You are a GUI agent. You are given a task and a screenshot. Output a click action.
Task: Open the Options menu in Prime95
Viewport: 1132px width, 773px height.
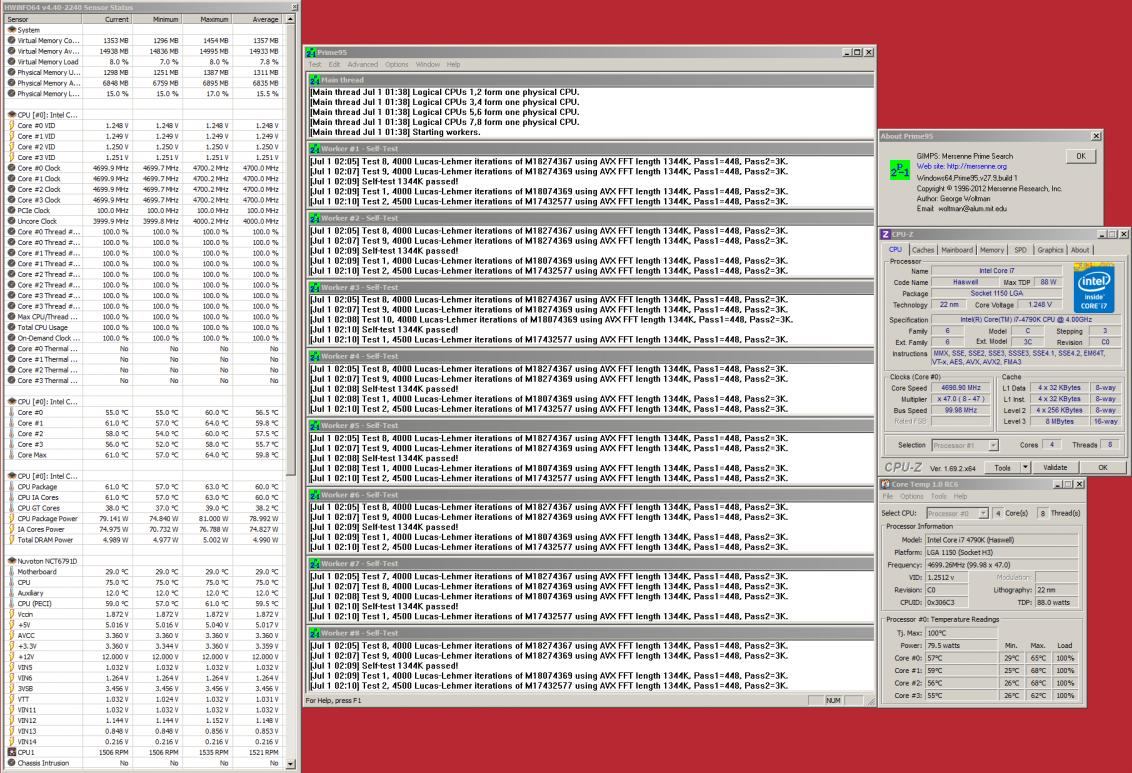(396, 64)
